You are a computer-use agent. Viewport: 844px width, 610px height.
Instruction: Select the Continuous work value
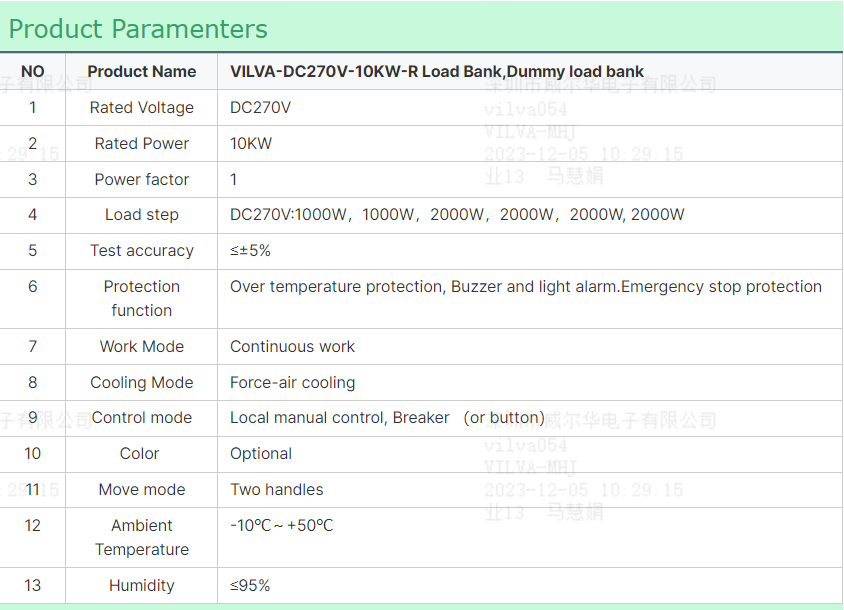pyautogui.click(x=292, y=347)
